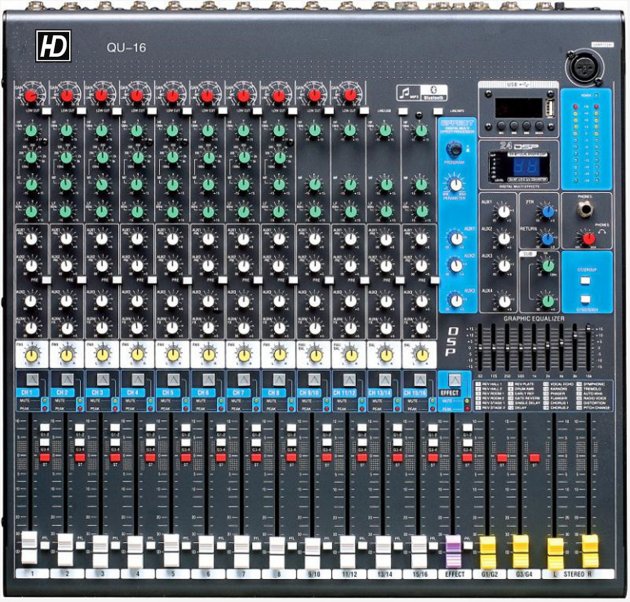Screen dimensions: 630x602
Task: Toggle the G1-2 routing button on channel 3
Action: [115, 428]
